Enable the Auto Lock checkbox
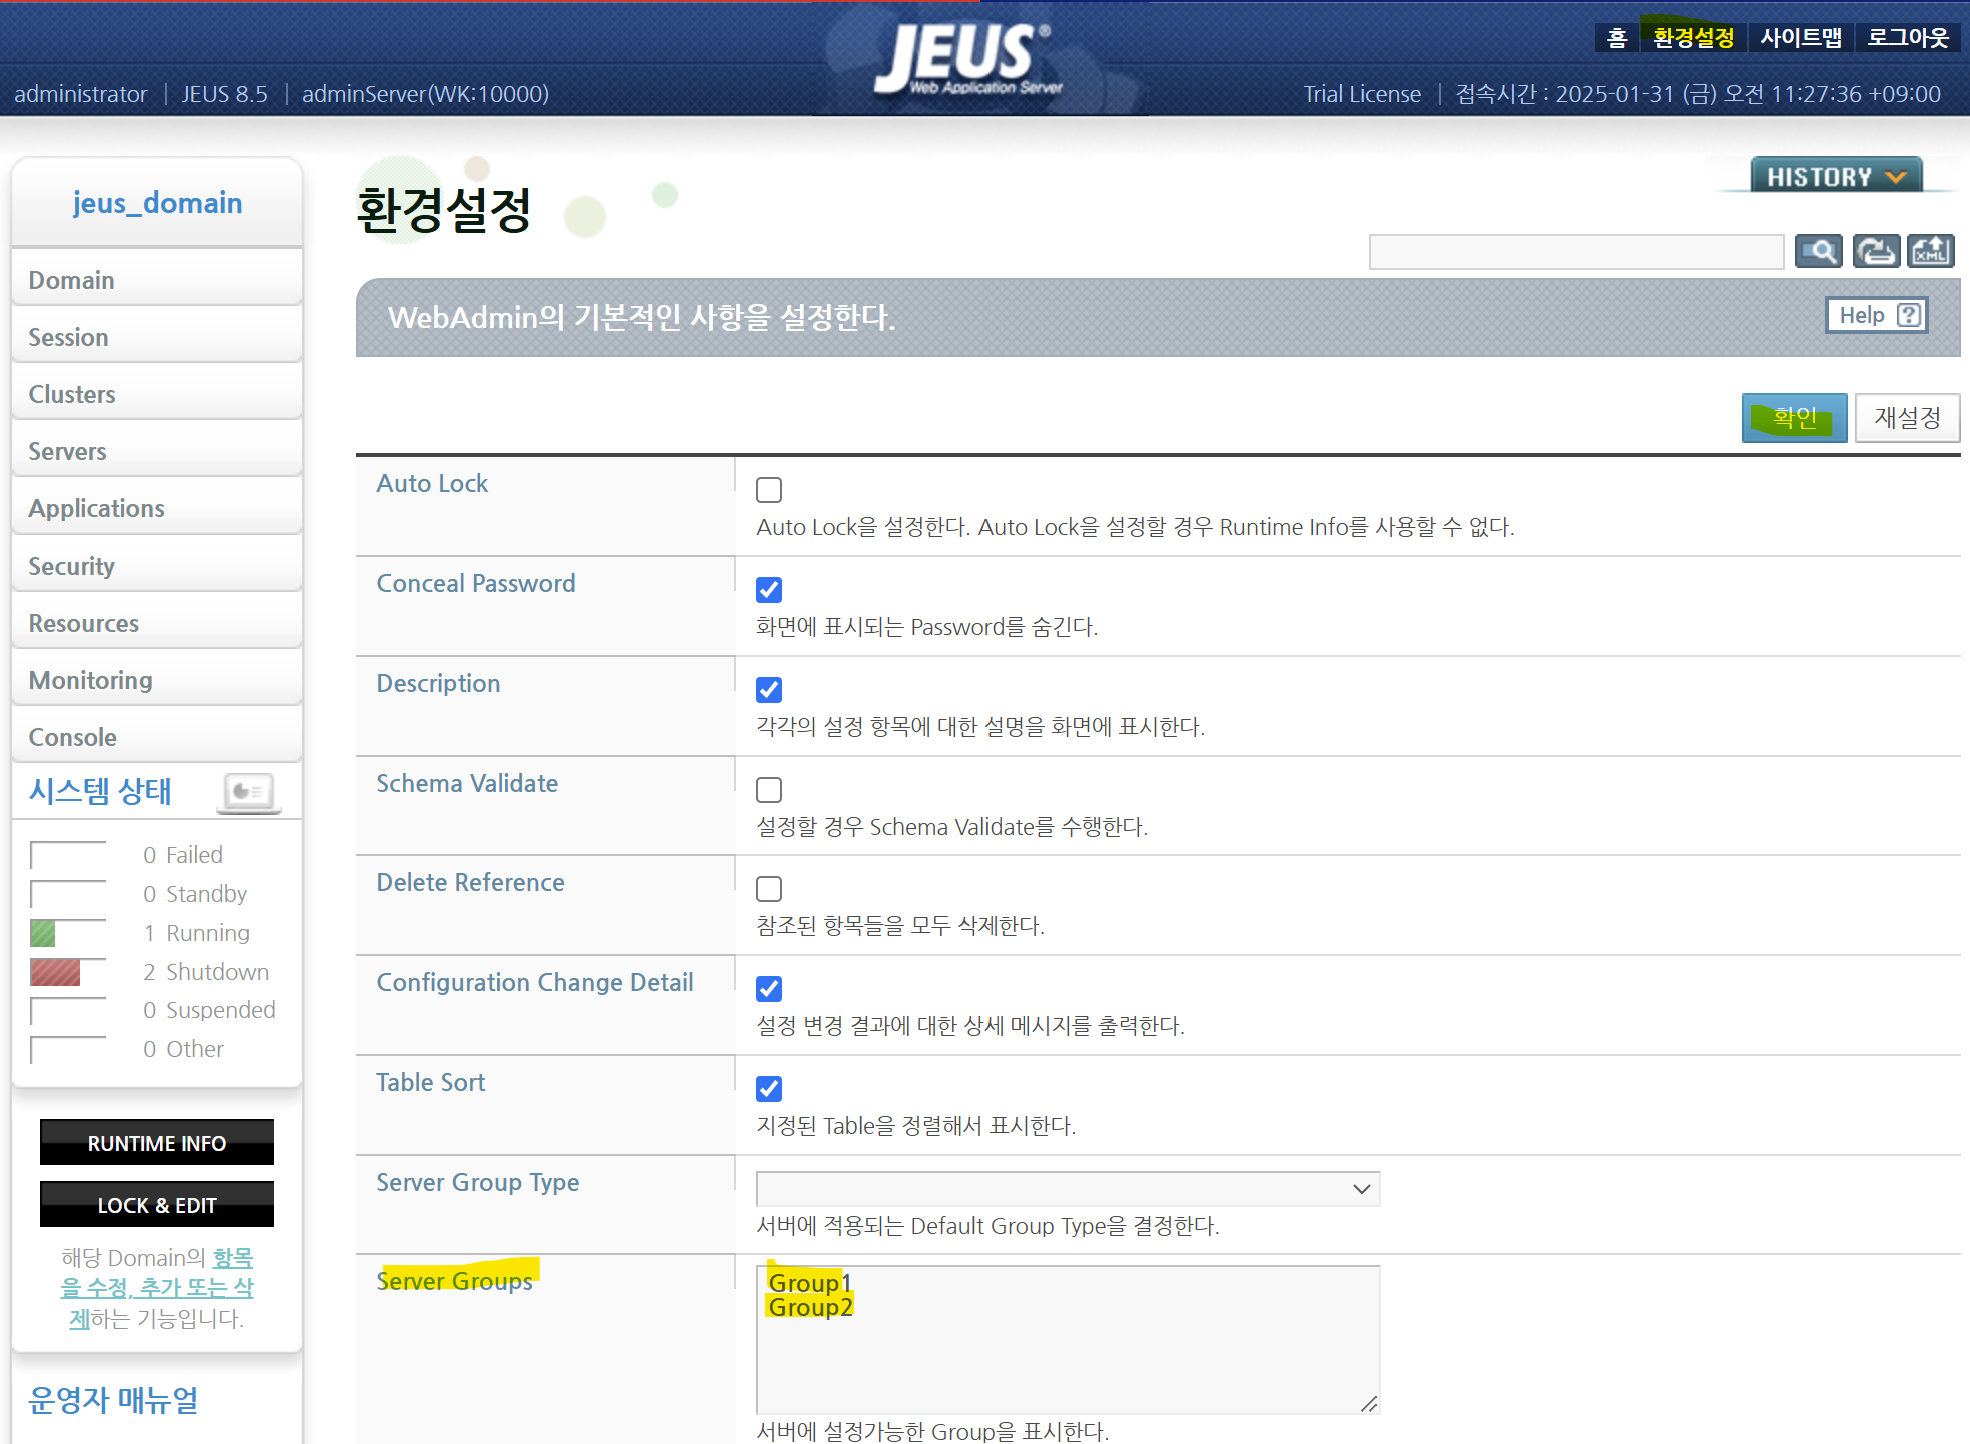The height and width of the screenshot is (1444, 1970). tap(769, 490)
